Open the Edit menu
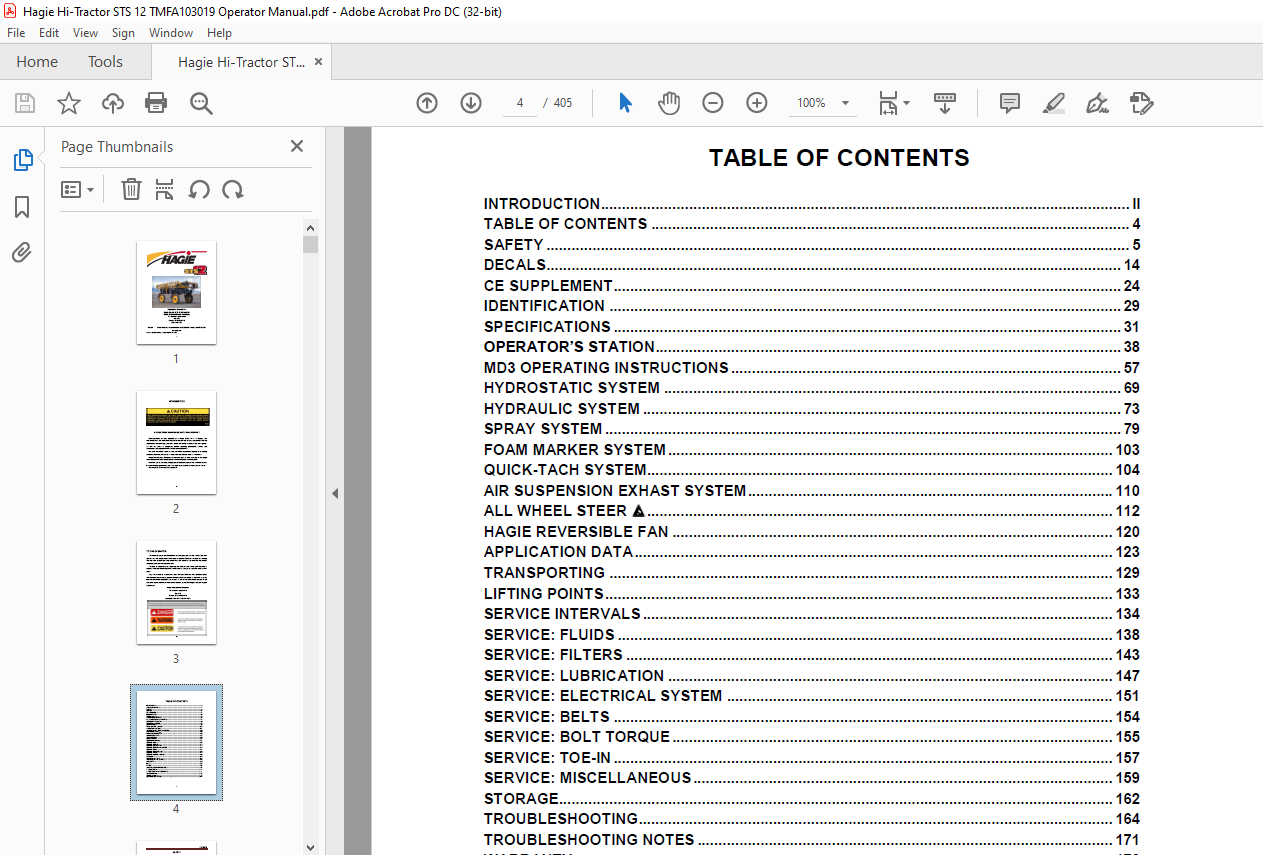Viewport: 1263px width, 855px height. pyautogui.click(x=49, y=33)
